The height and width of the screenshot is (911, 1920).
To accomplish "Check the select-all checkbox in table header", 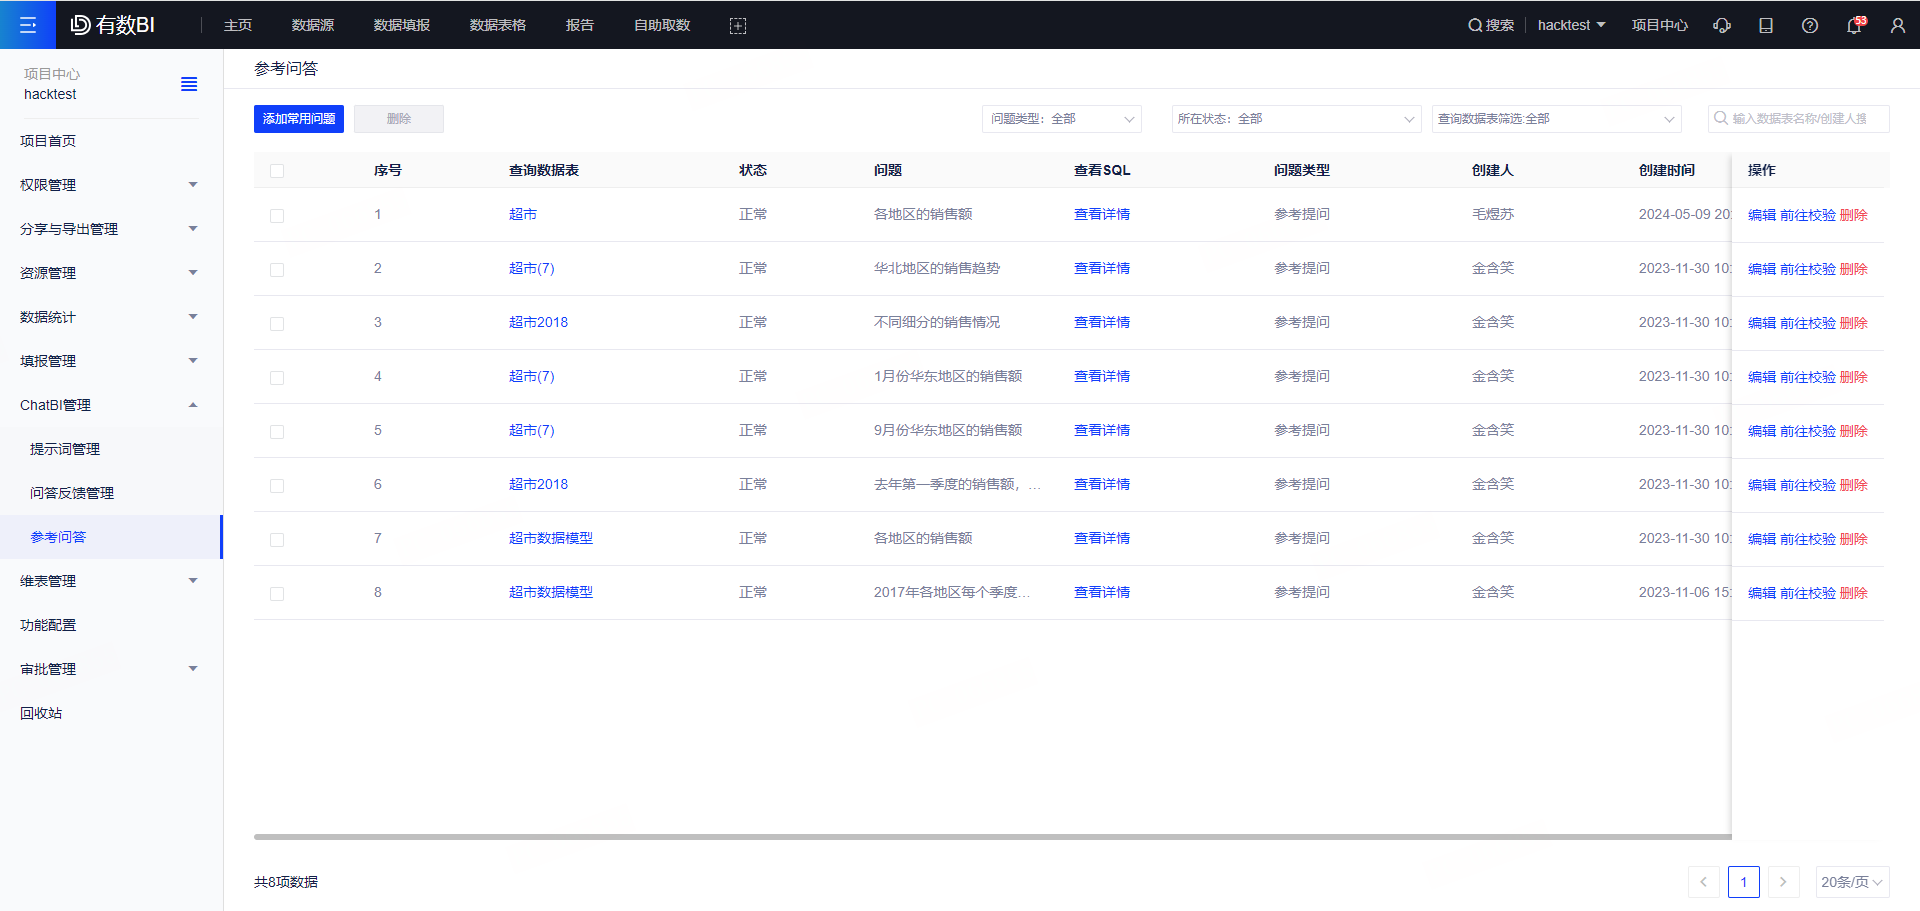I will coord(277,171).
